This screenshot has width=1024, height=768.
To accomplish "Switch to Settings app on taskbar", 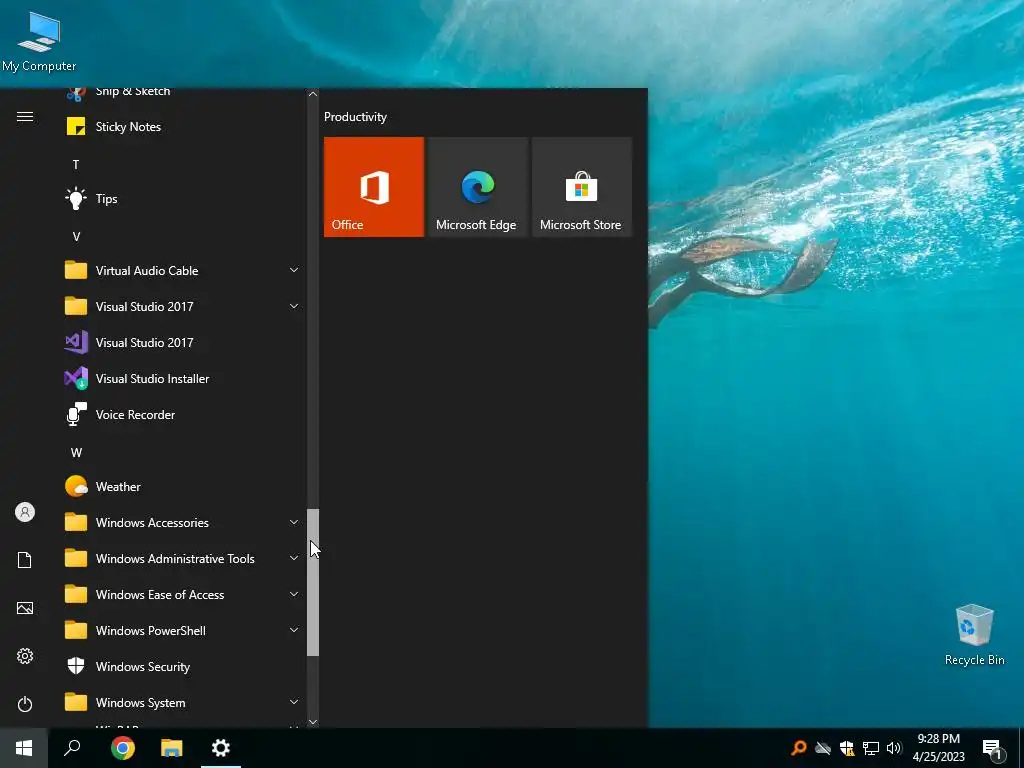I will 221,748.
